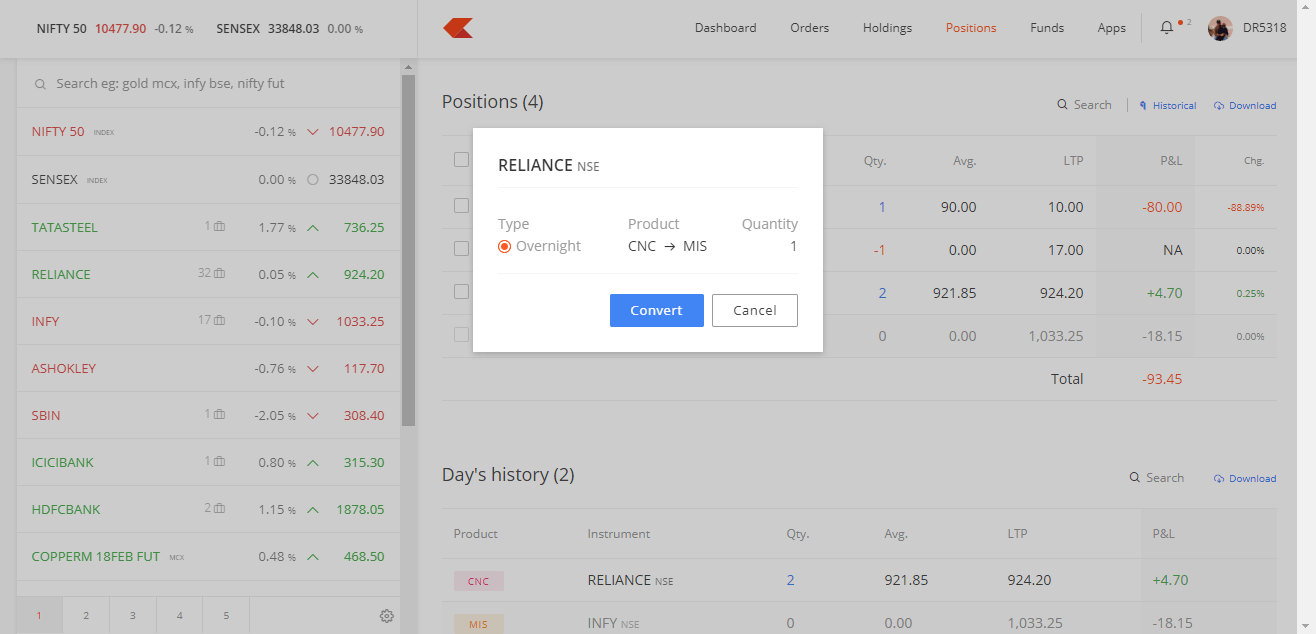Image resolution: width=1316 pixels, height=634 pixels.
Task: Switch to watchlist tab 4
Action: coord(179,616)
